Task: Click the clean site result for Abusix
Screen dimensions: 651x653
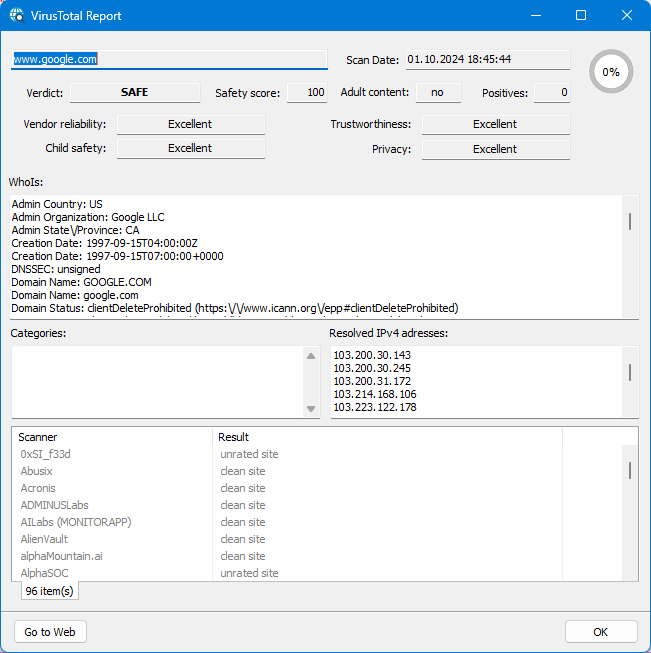Action: 243,471
